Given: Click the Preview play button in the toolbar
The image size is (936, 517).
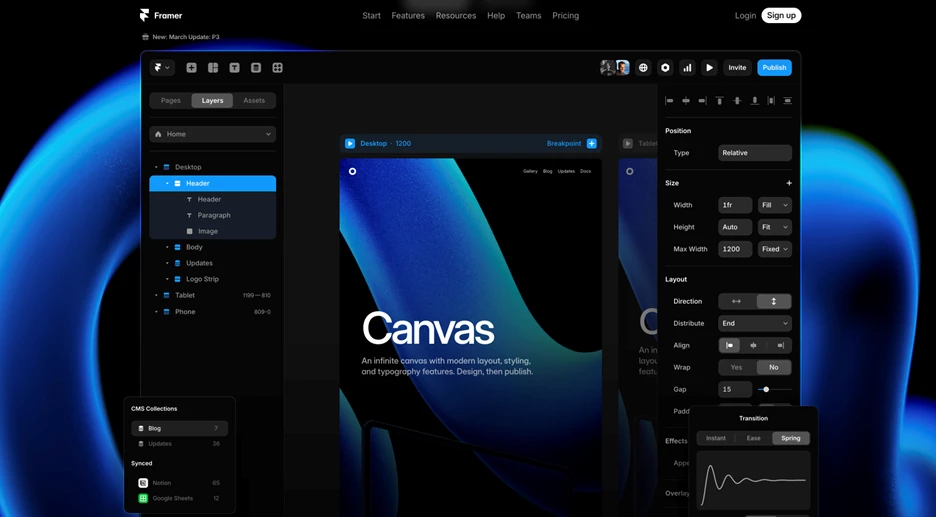Looking at the screenshot, I should coord(709,68).
